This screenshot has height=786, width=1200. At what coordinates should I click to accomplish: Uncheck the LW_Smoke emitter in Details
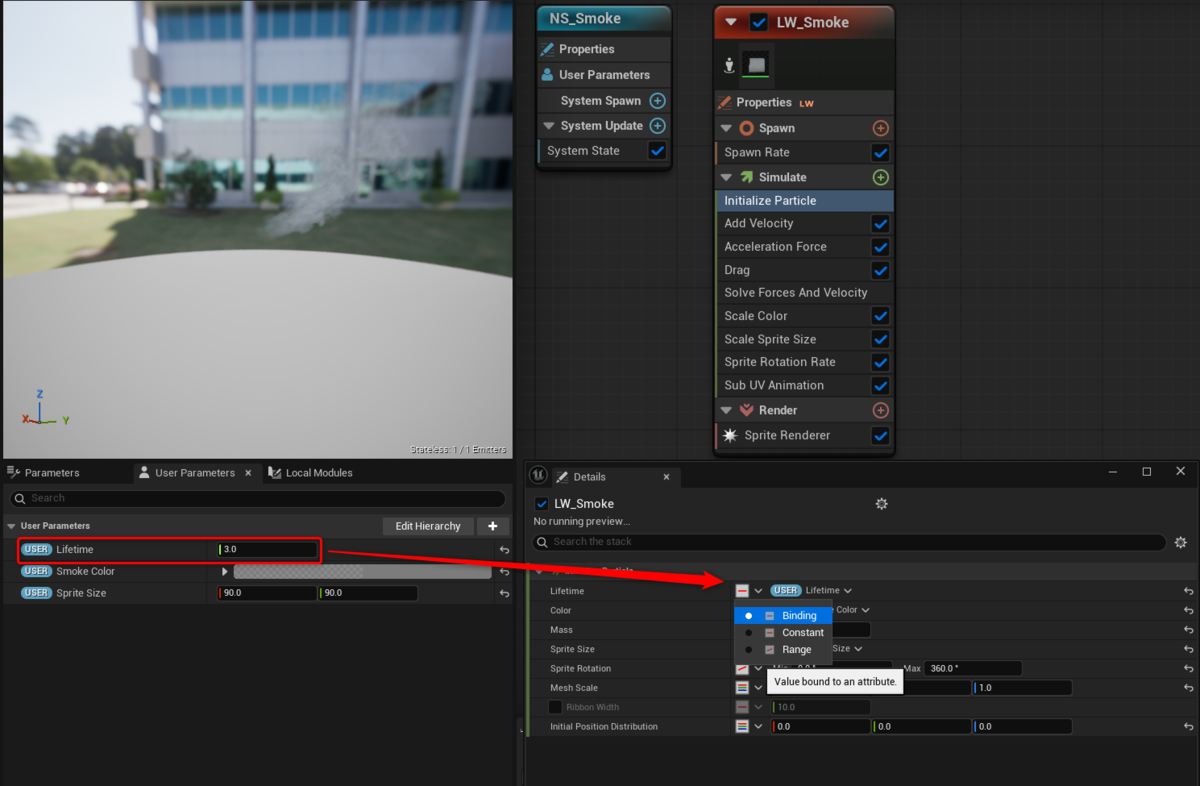(x=542, y=504)
